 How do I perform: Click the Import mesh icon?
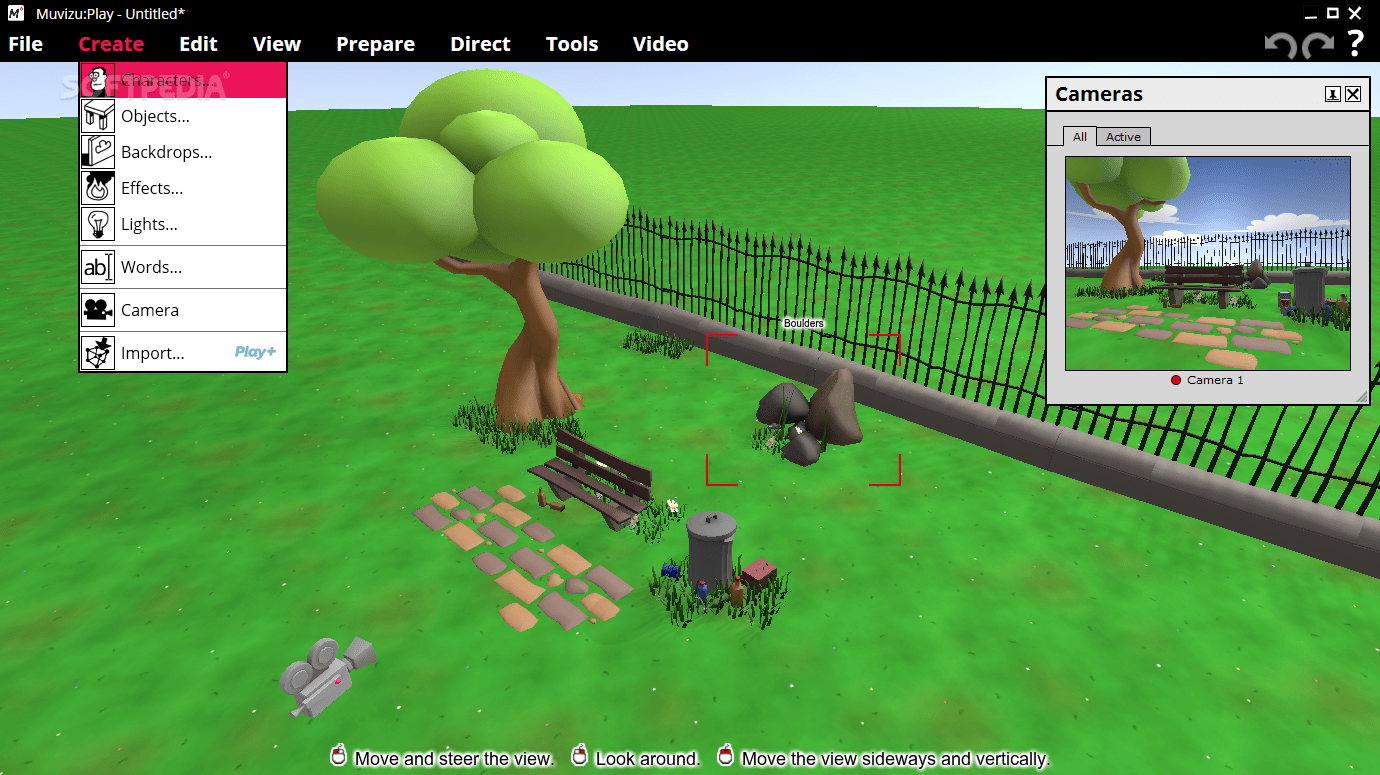(98, 353)
